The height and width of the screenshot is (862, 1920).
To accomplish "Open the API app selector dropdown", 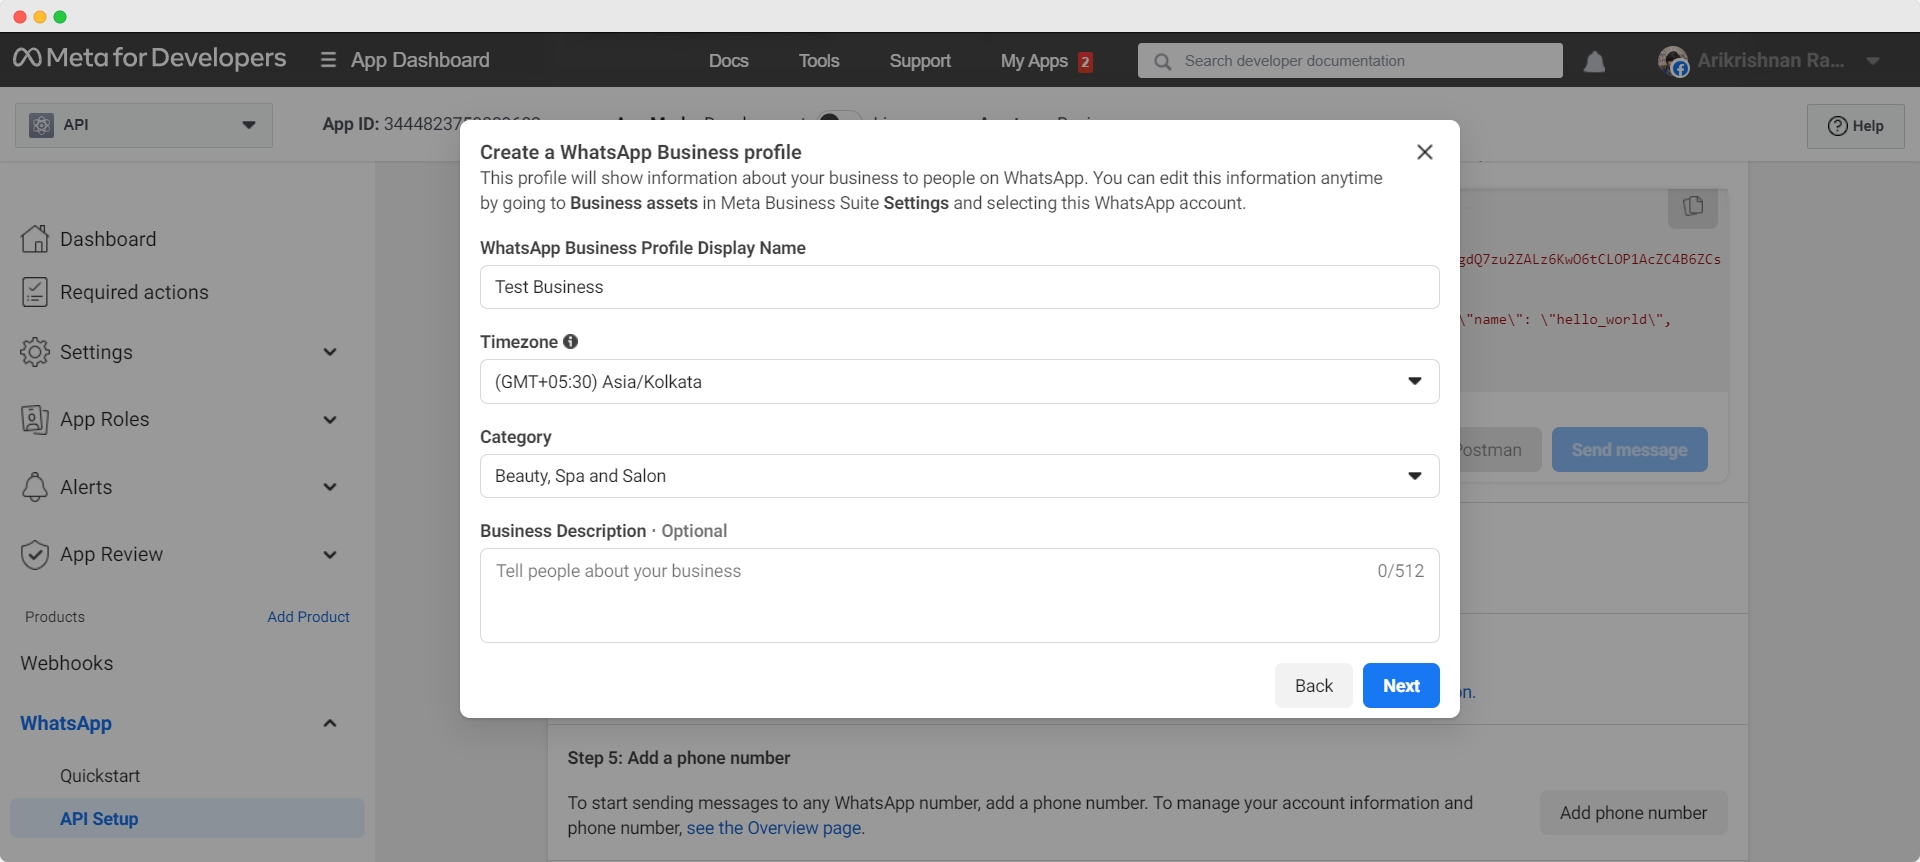I will 144,125.
